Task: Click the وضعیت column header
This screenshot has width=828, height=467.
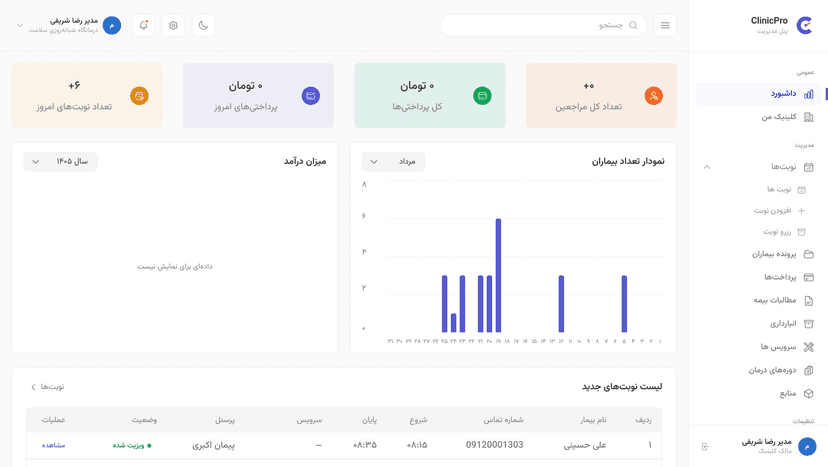Action: [x=144, y=420]
